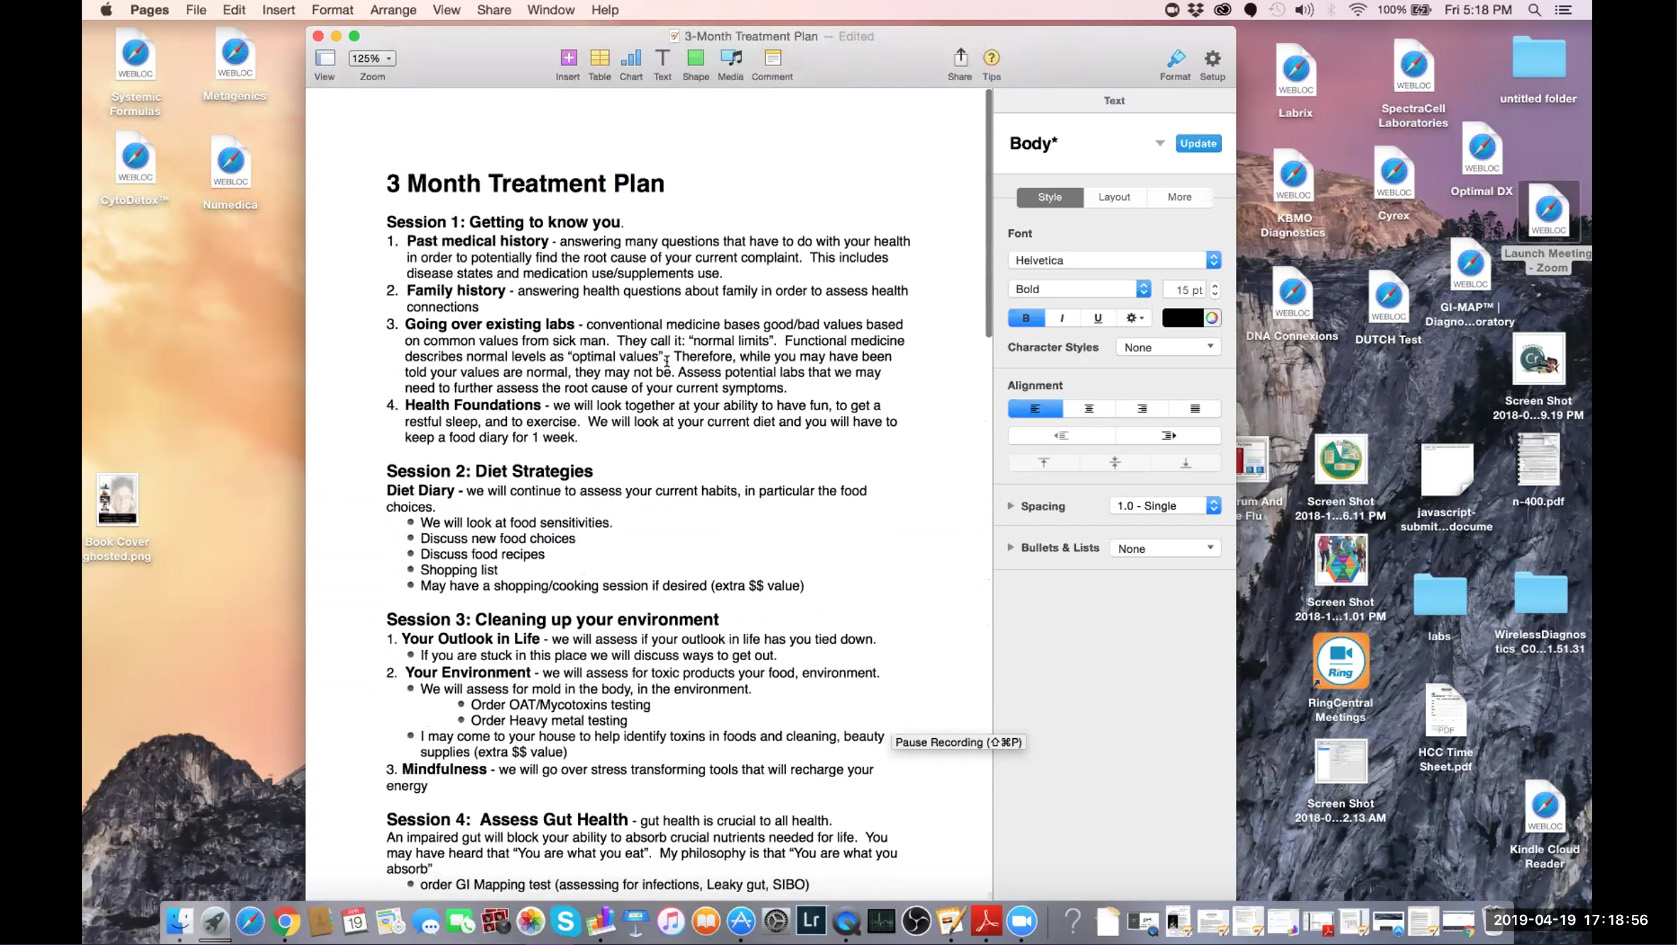Open the Character Styles dropdown
Image resolution: width=1677 pixels, height=945 pixels.
pos(1168,347)
